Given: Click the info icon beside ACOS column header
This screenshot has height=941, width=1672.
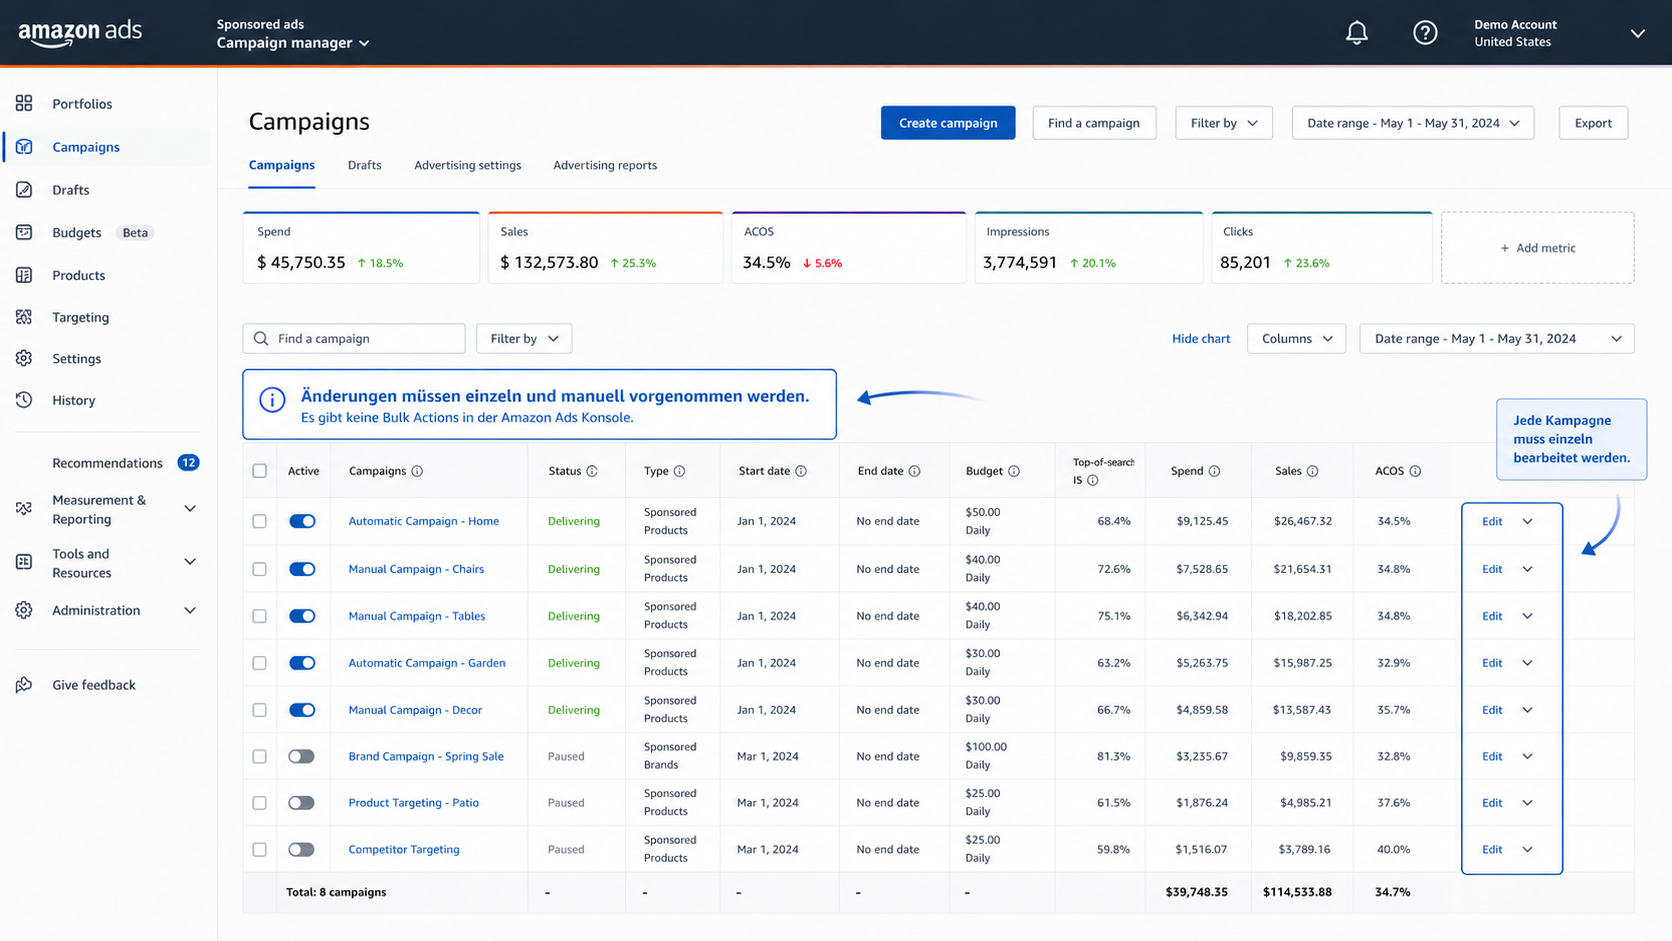Looking at the screenshot, I should 1415,471.
